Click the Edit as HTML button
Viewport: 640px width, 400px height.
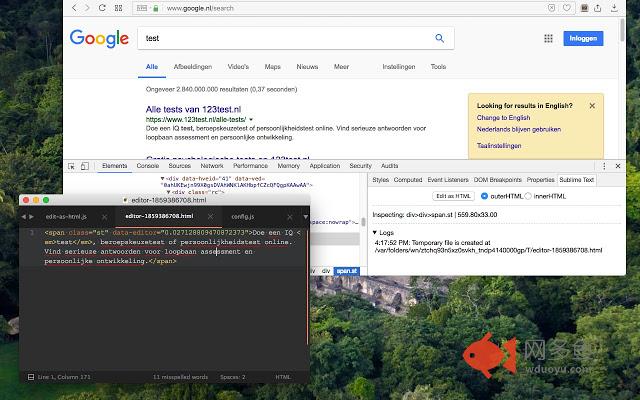click(x=453, y=196)
